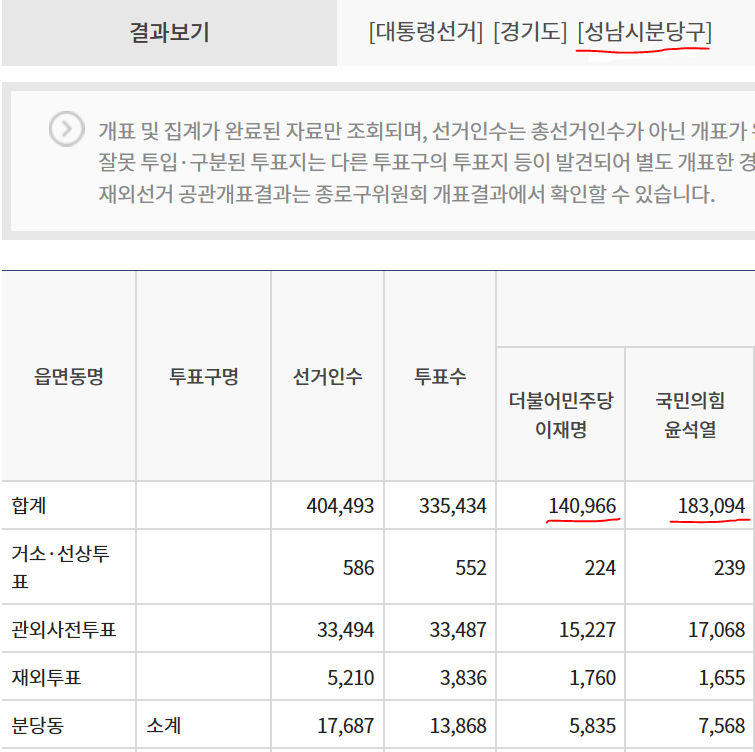Image resolution: width=755 pixels, height=752 pixels.
Task: Select the 읍면동명 column header
Action: (69, 376)
